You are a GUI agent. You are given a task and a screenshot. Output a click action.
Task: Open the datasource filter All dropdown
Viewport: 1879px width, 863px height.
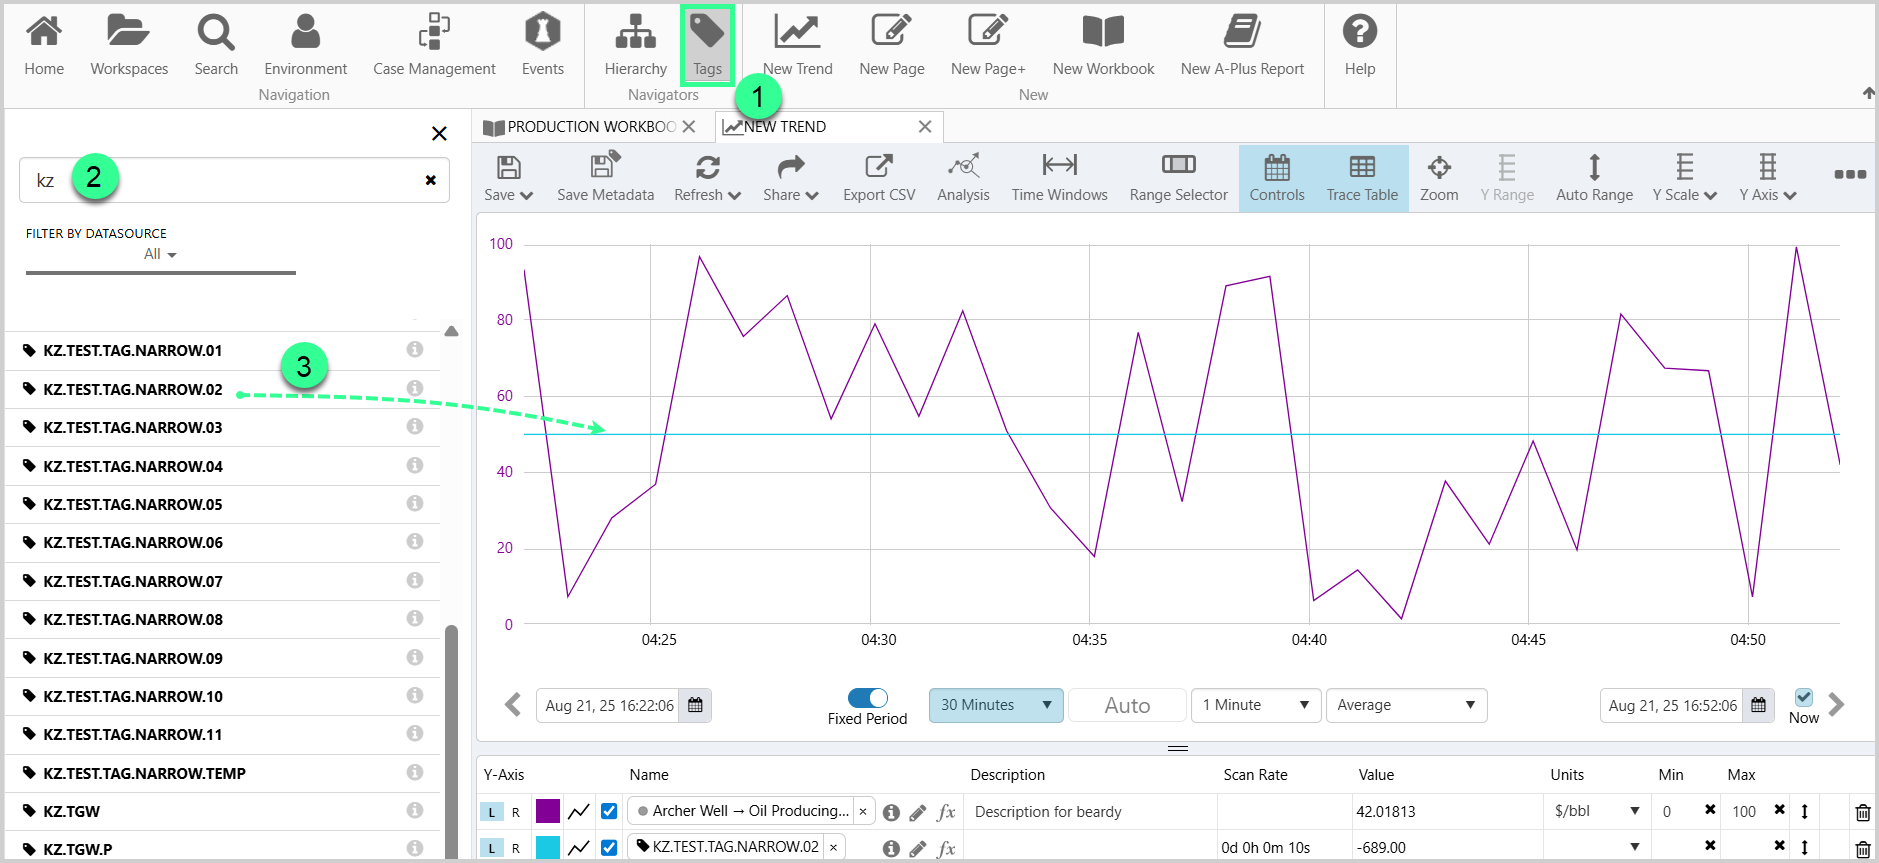click(x=160, y=254)
